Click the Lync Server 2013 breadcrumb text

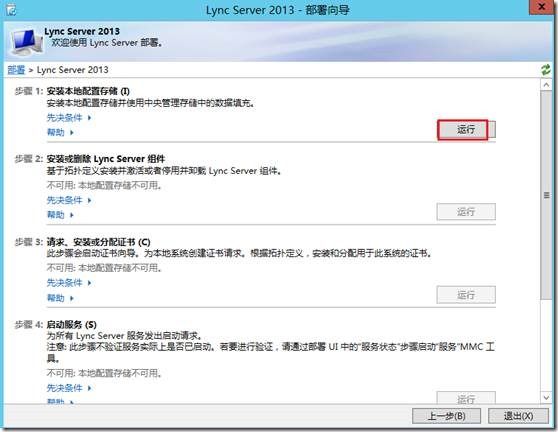click(73, 70)
